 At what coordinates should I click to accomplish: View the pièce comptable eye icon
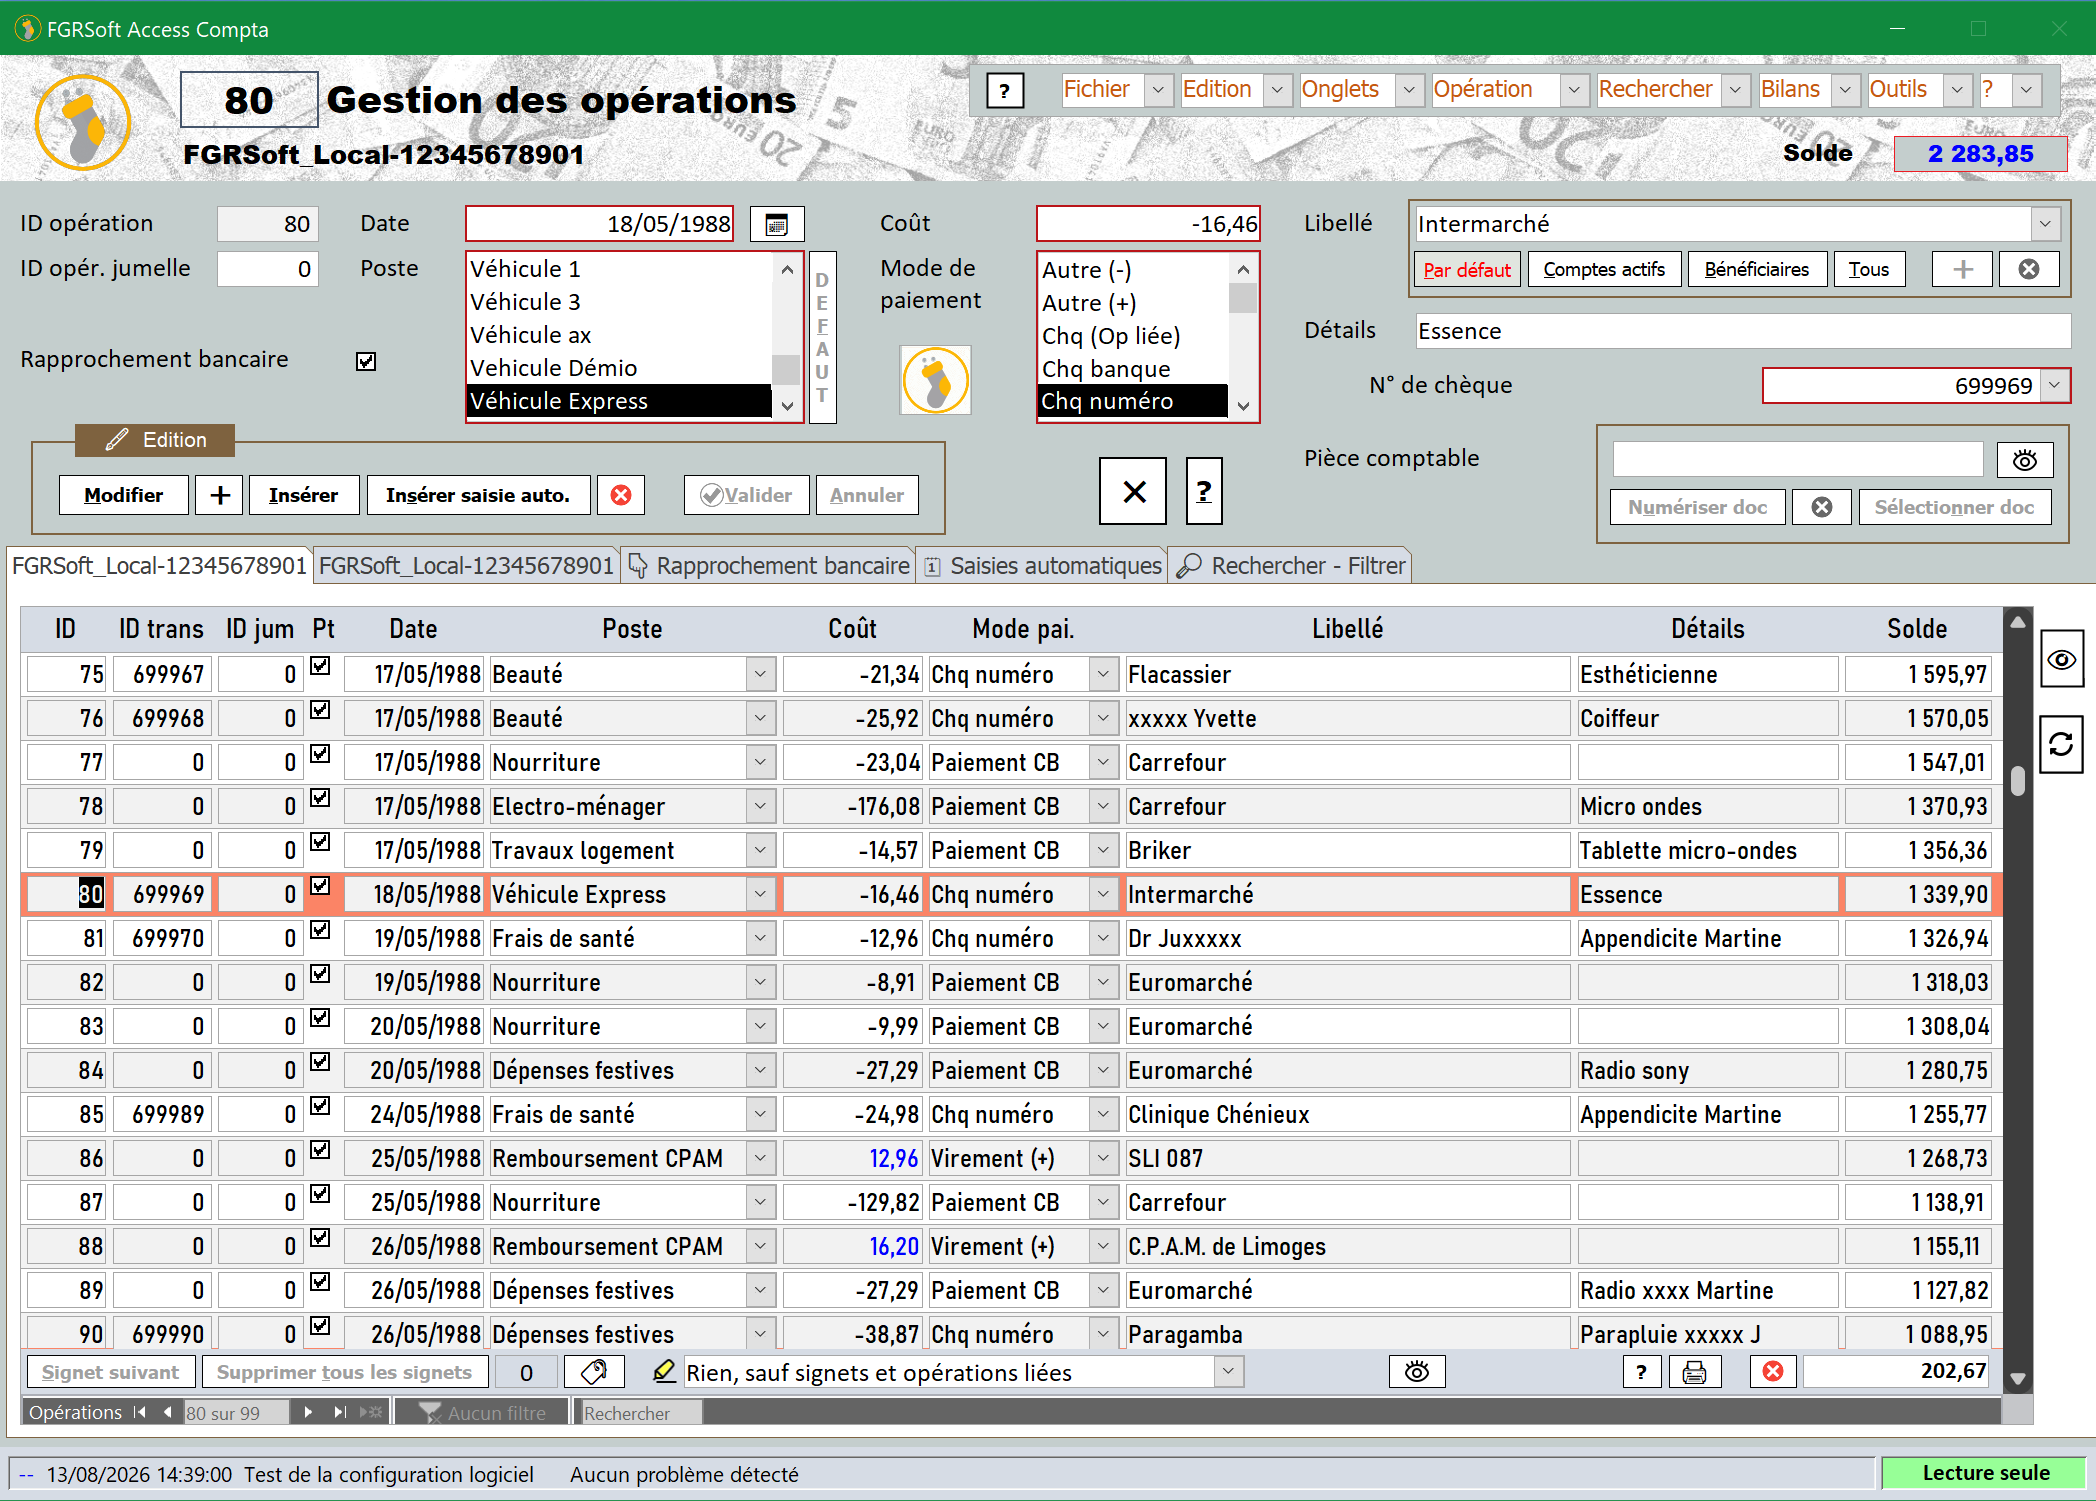2025,460
